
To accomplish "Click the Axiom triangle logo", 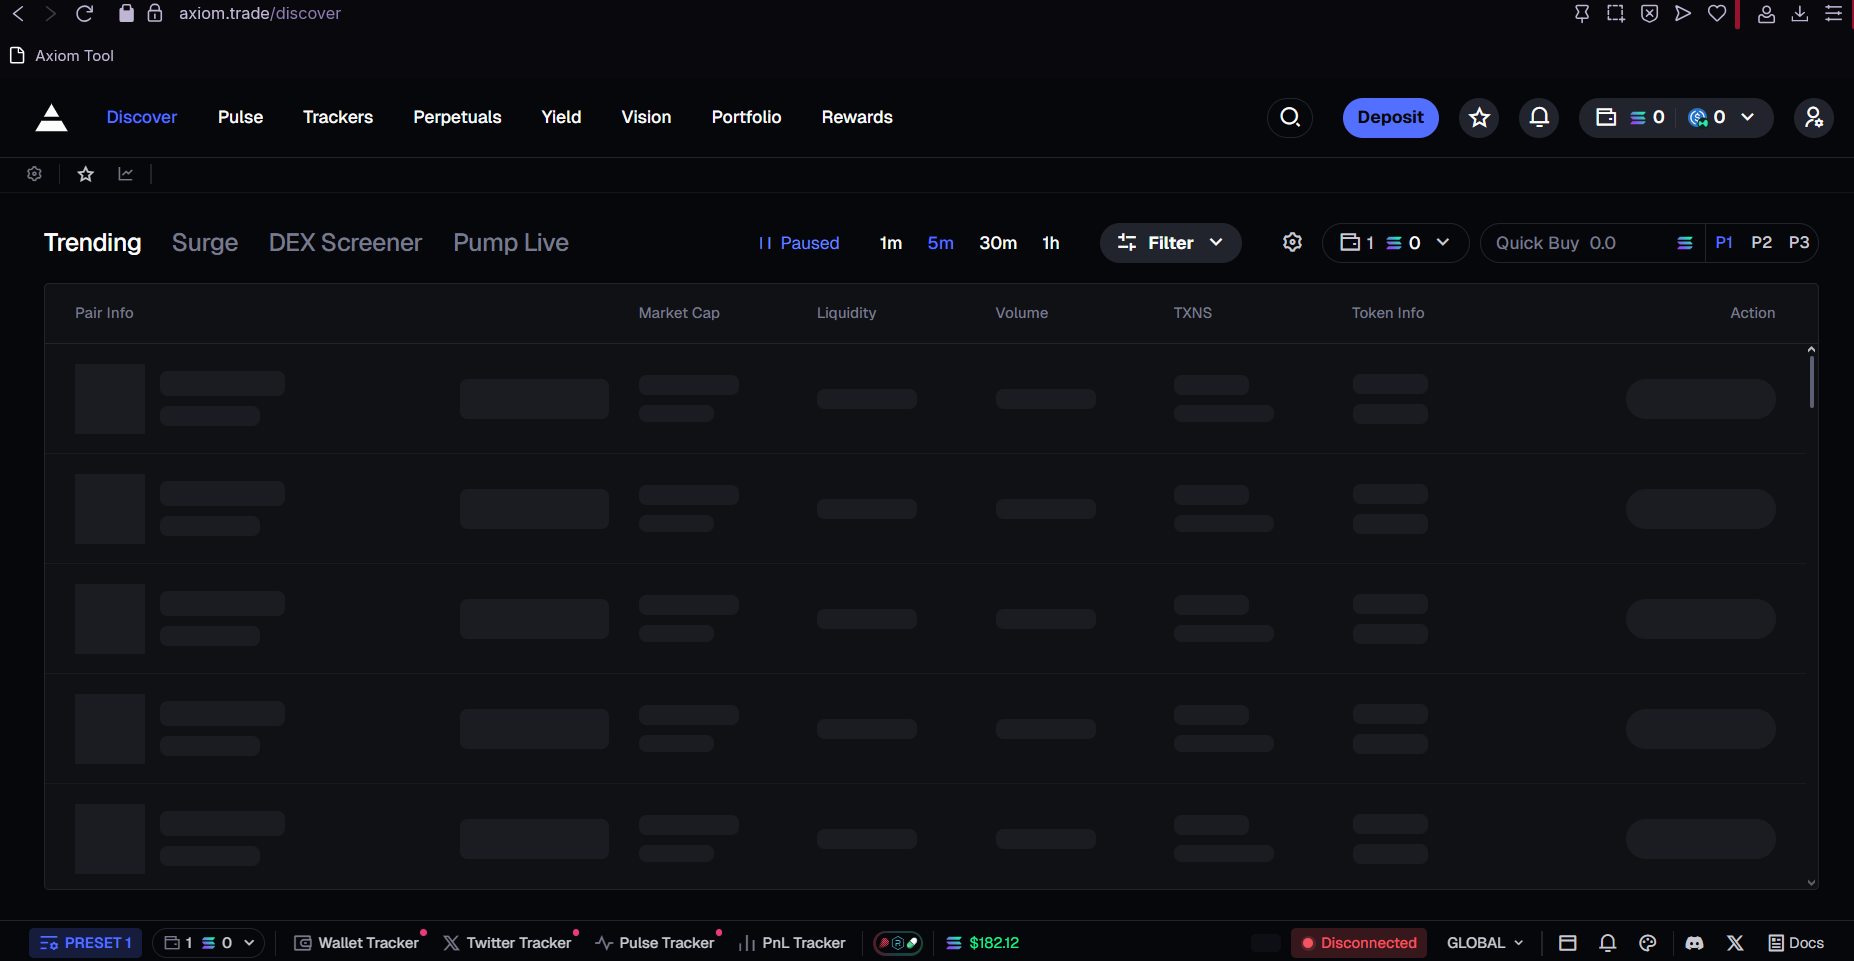I will tap(51, 118).
